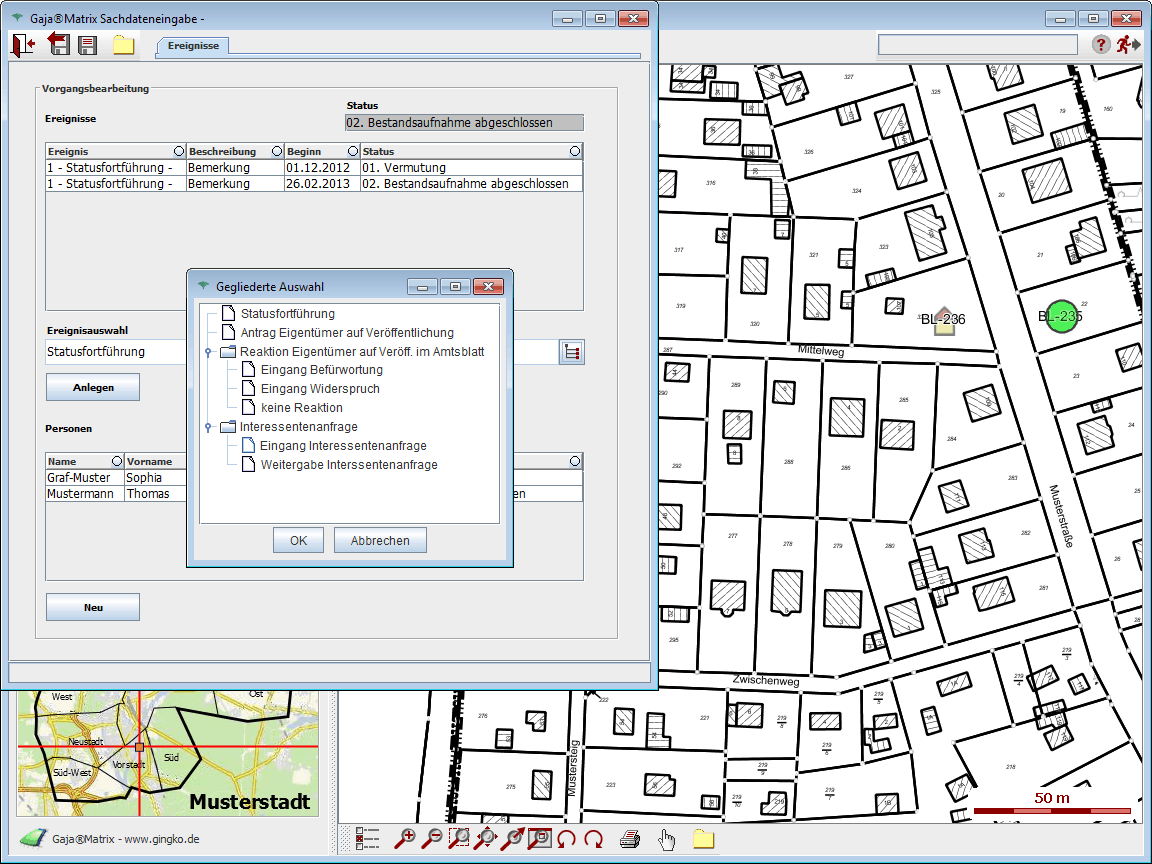
Task: Click the red help question mark icon
Action: [1100, 44]
